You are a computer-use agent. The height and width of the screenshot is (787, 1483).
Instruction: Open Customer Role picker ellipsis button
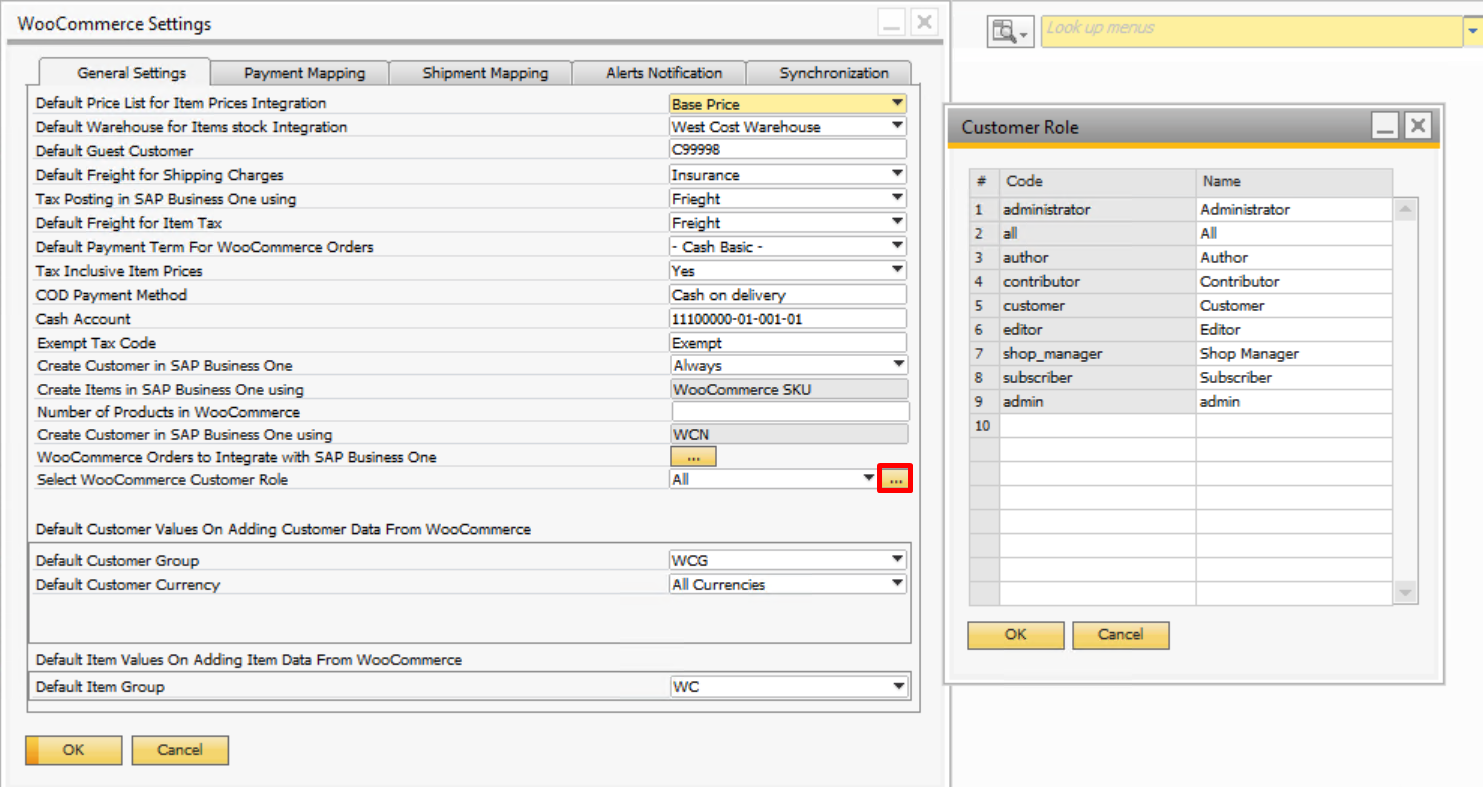895,480
